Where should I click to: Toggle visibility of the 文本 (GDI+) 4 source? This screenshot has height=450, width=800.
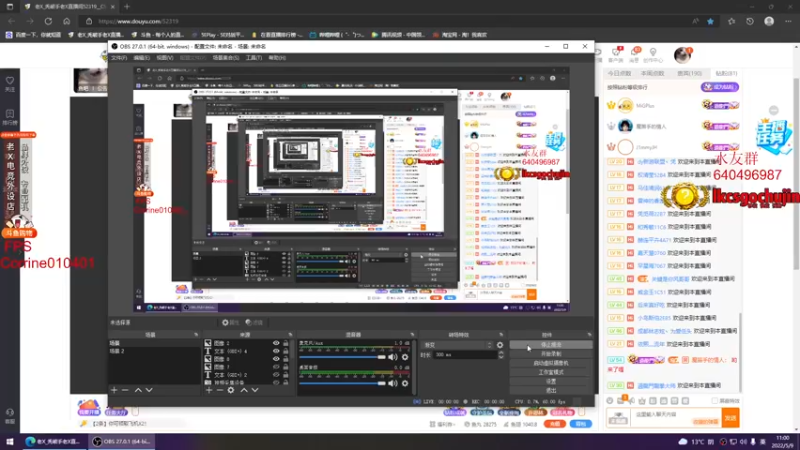point(276,351)
